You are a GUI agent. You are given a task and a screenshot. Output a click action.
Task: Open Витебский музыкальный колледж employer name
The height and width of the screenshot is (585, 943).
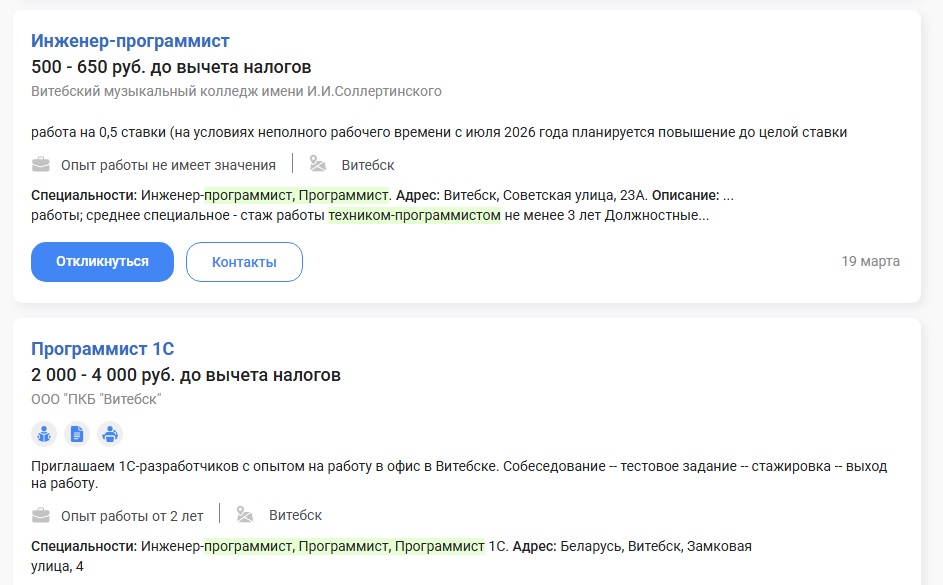point(236,92)
